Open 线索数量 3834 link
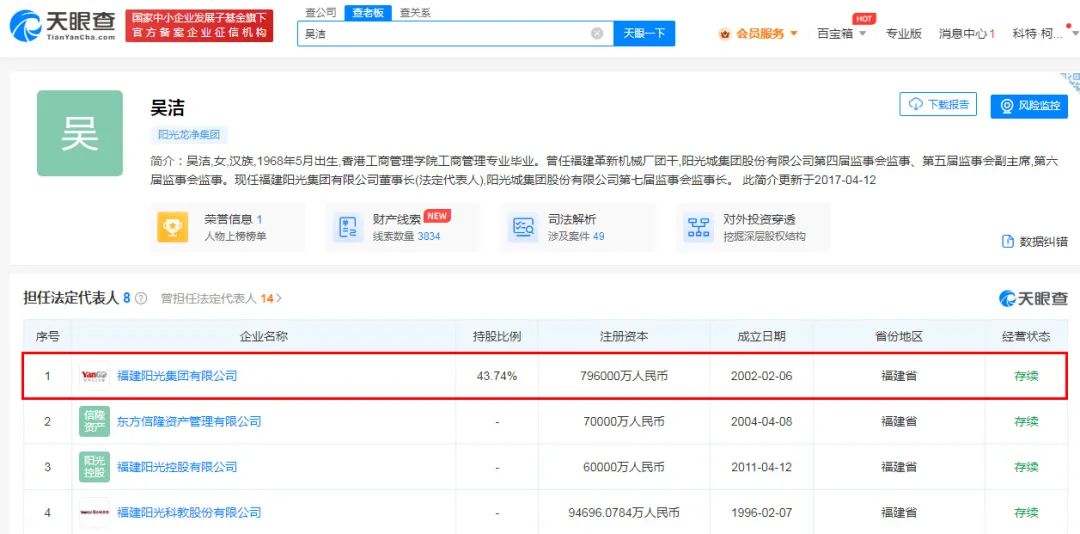 (x=407, y=236)
